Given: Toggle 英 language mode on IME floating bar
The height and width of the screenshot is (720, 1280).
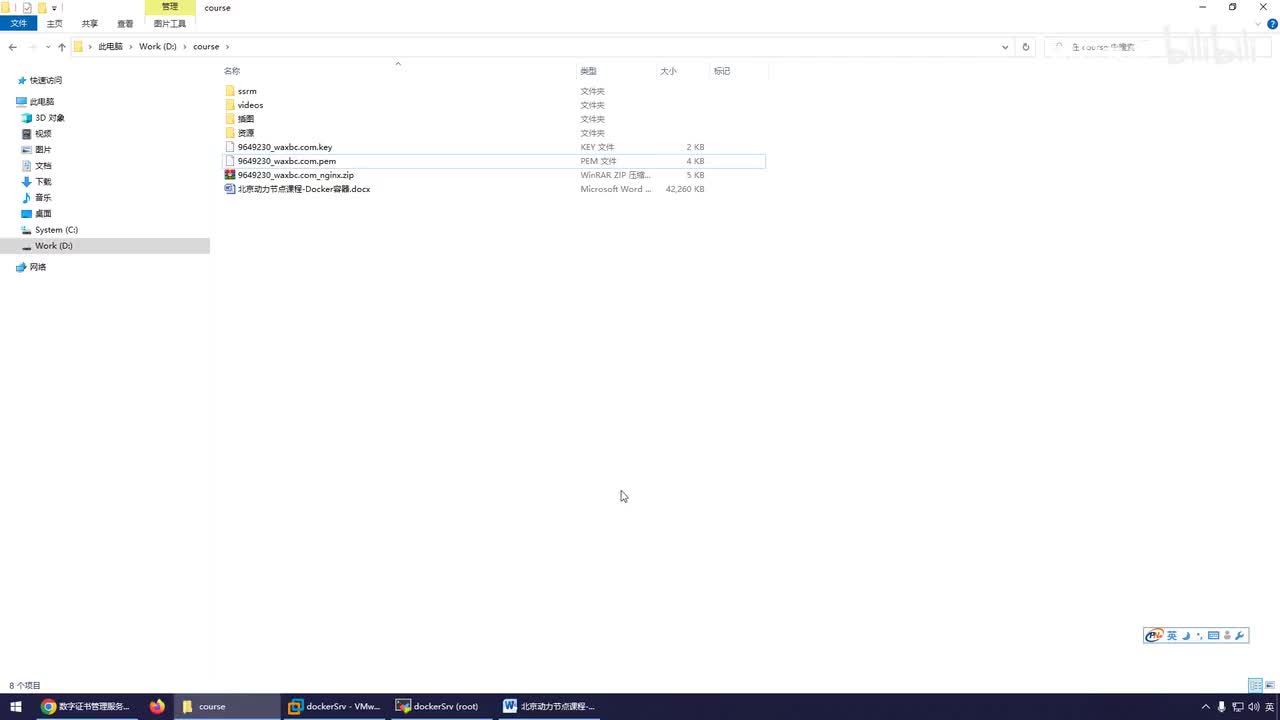Looking at the screenshot, I should (1172, 636).
